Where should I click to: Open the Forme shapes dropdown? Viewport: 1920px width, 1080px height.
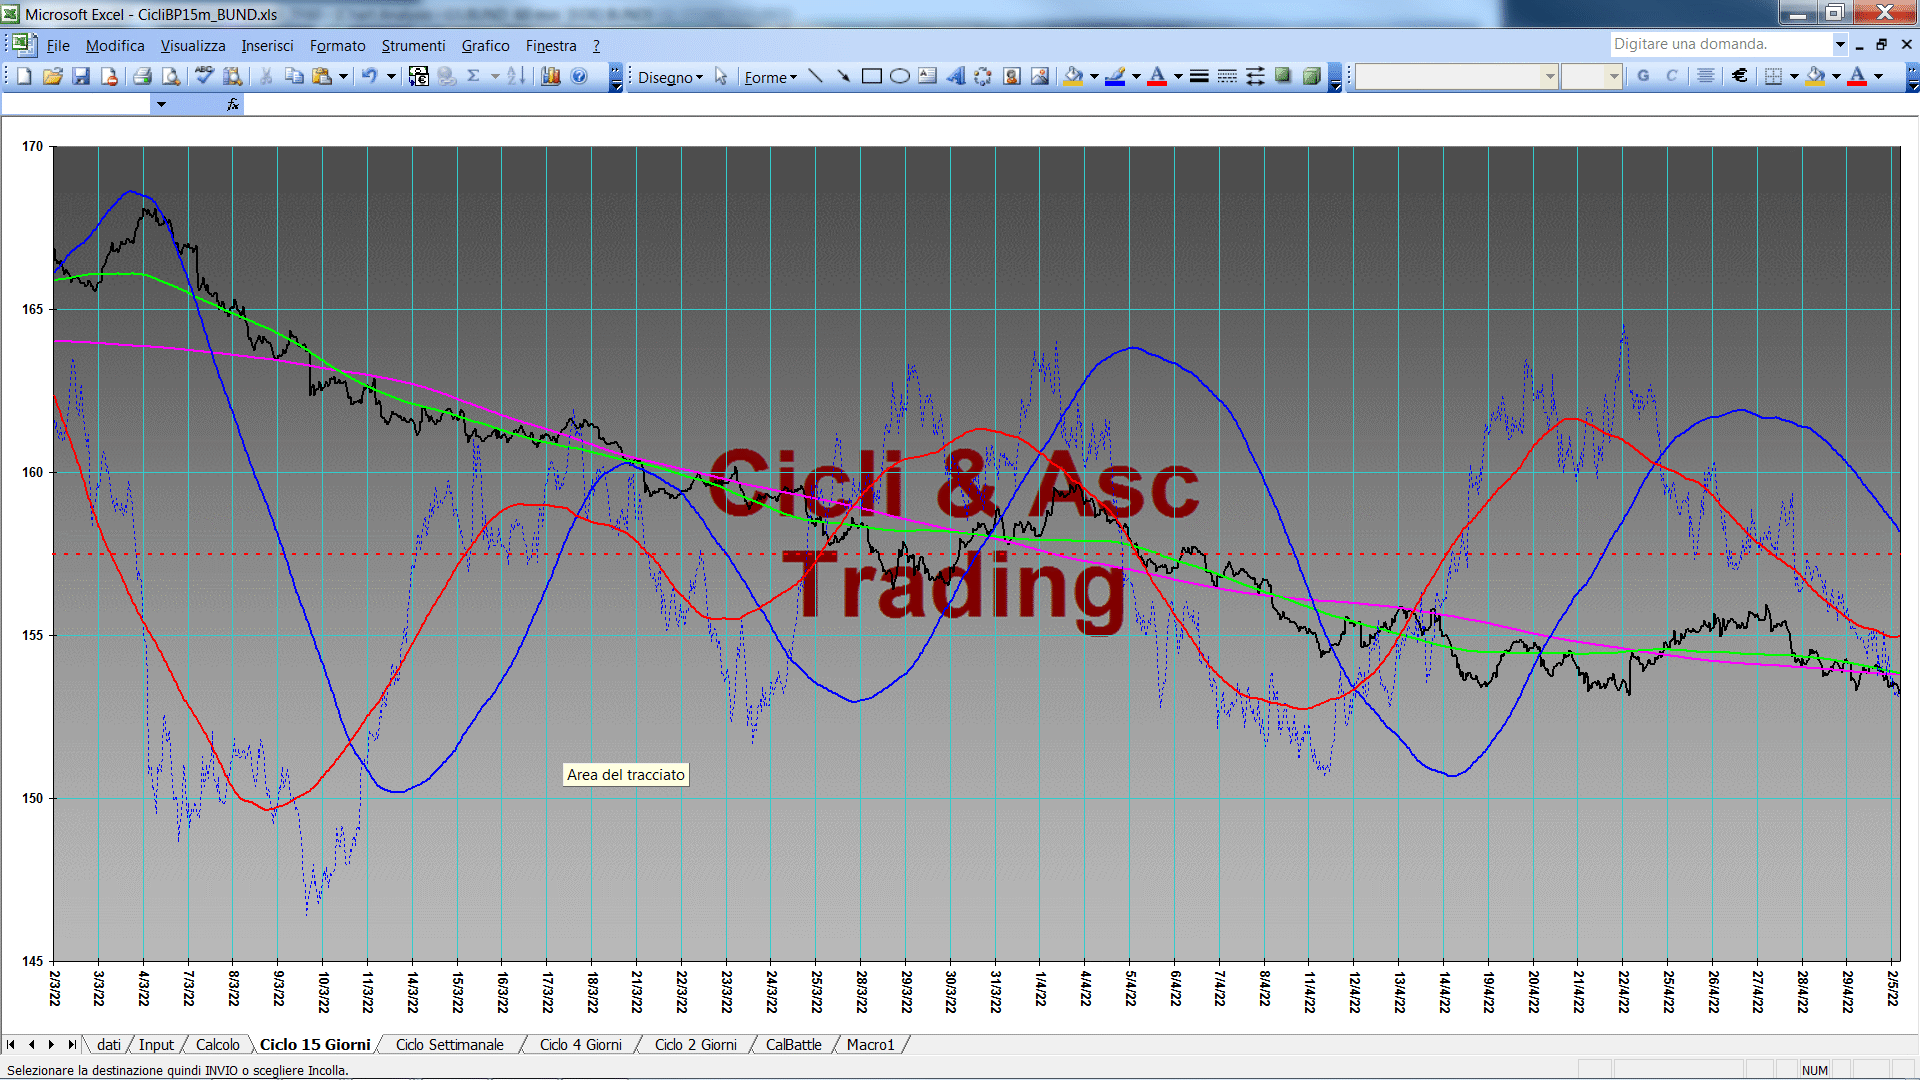click(x=770, y=77)
